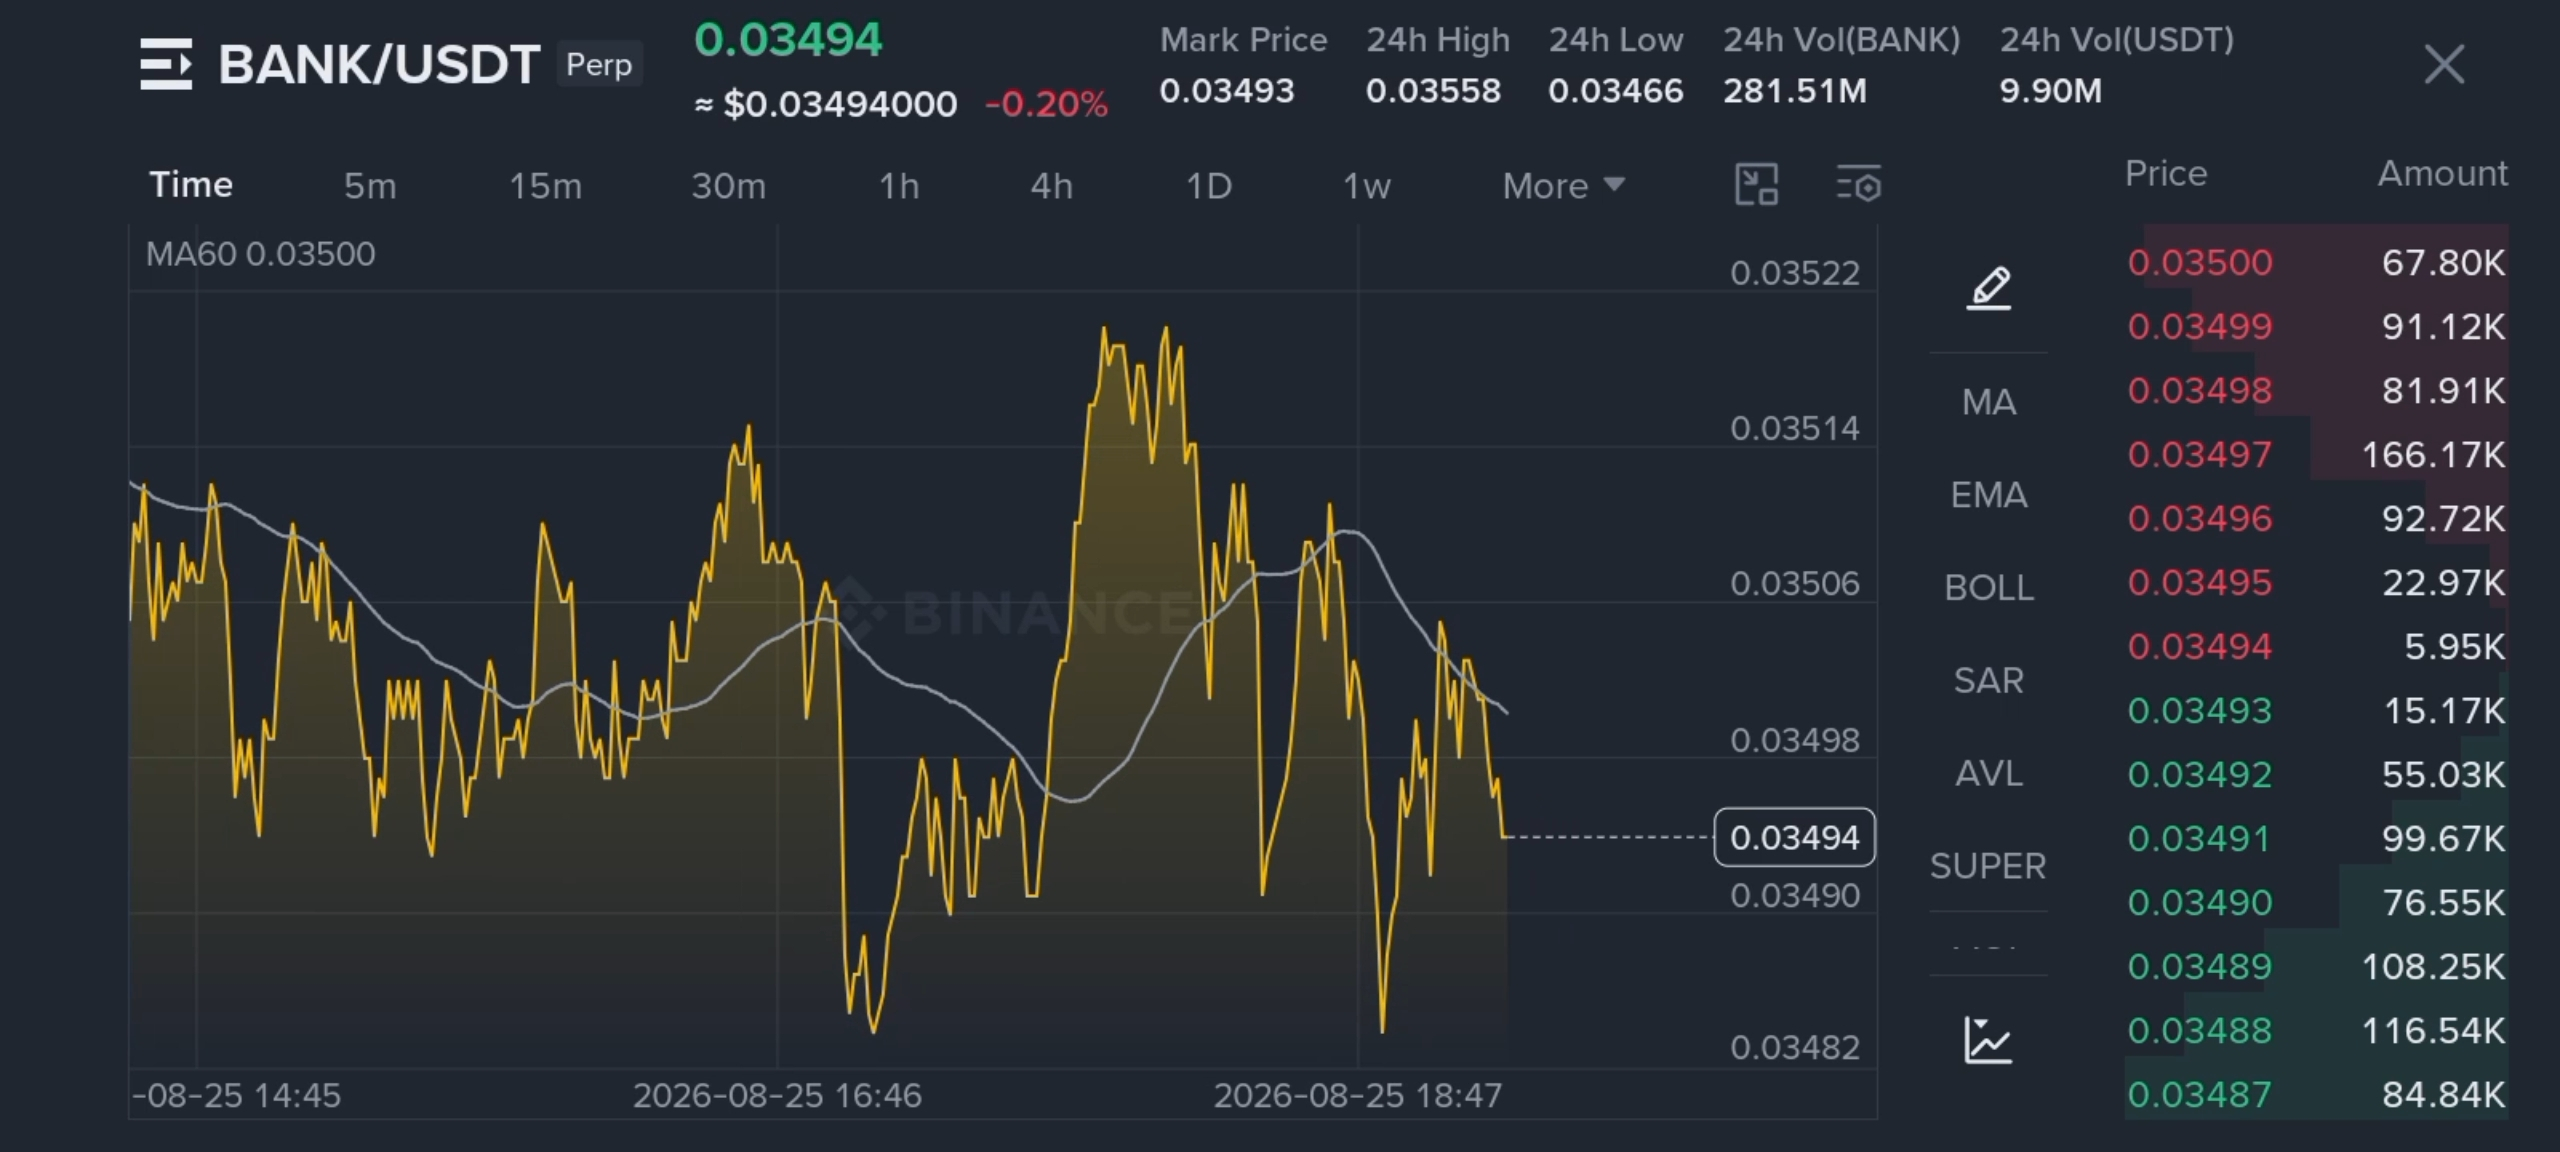Select ask price 0.03495
This screenshot has width=2560, height=1152.
coord(2200,583)
